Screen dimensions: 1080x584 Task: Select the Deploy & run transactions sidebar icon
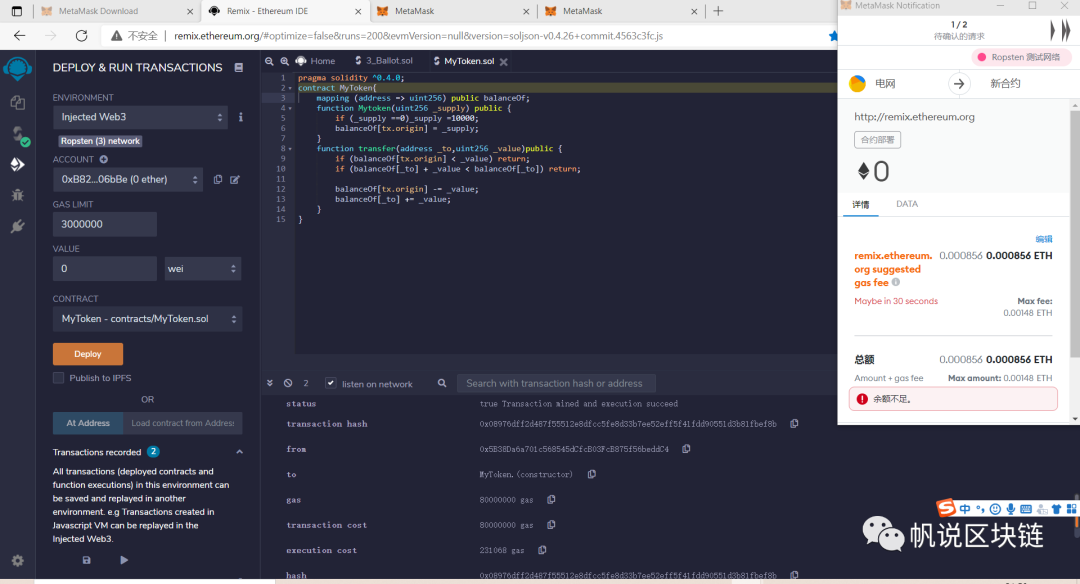tap(17, 165)
